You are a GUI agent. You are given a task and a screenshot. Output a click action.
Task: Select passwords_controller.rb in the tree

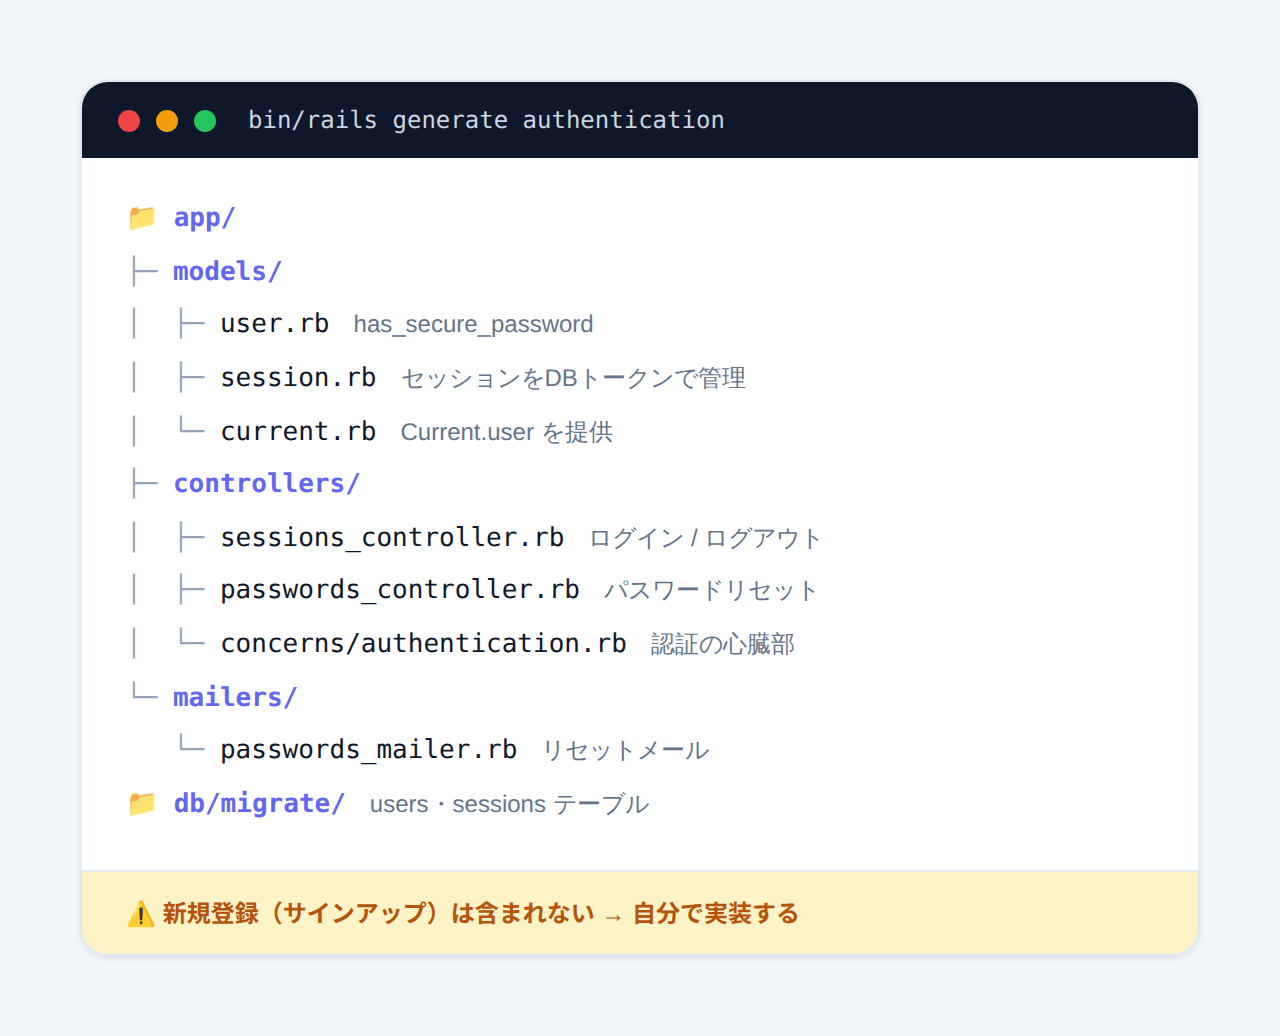pyautogui.click(x=400, y=590)
